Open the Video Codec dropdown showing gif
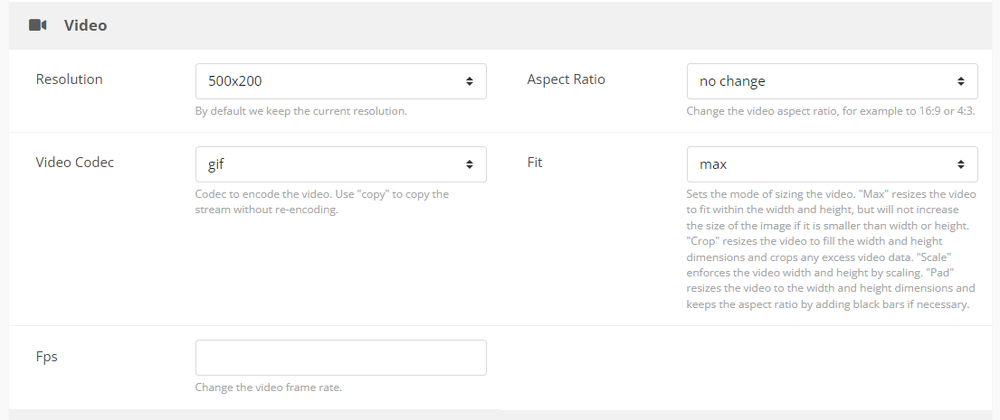The height and width of the screenshot is (420, 1000). coord(341,164)
